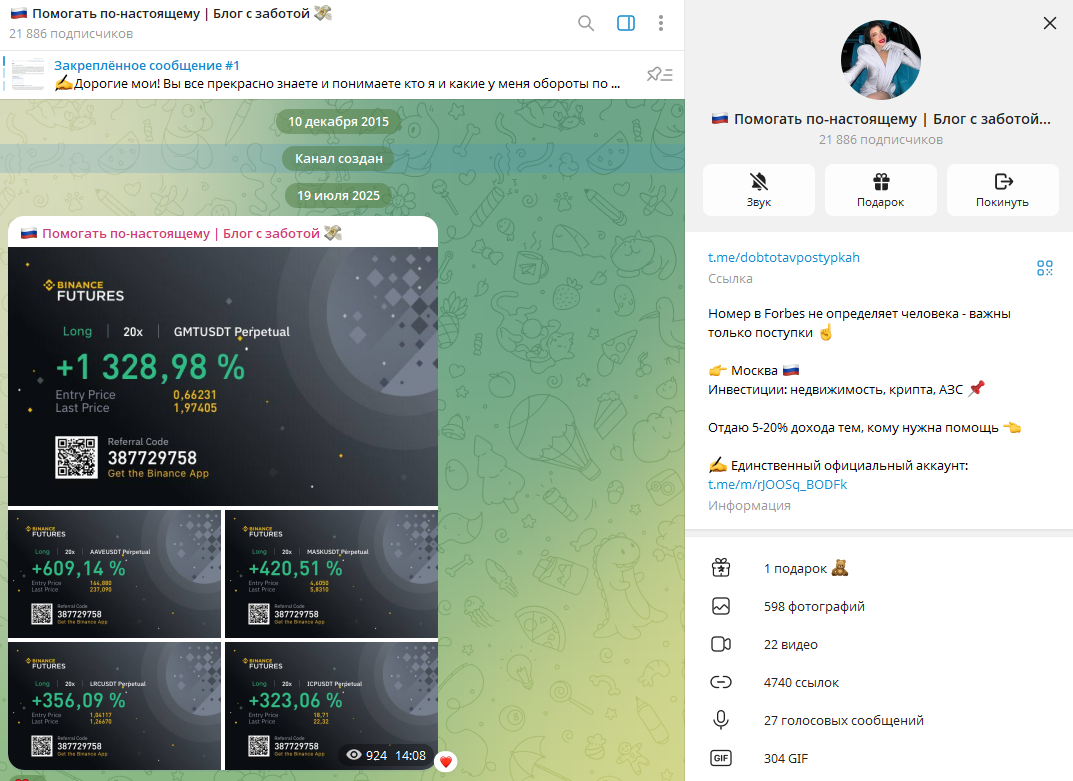The image size is (1073, 781).
Task: Click the microphone icon for voice messages
Action: coord(721,720)
